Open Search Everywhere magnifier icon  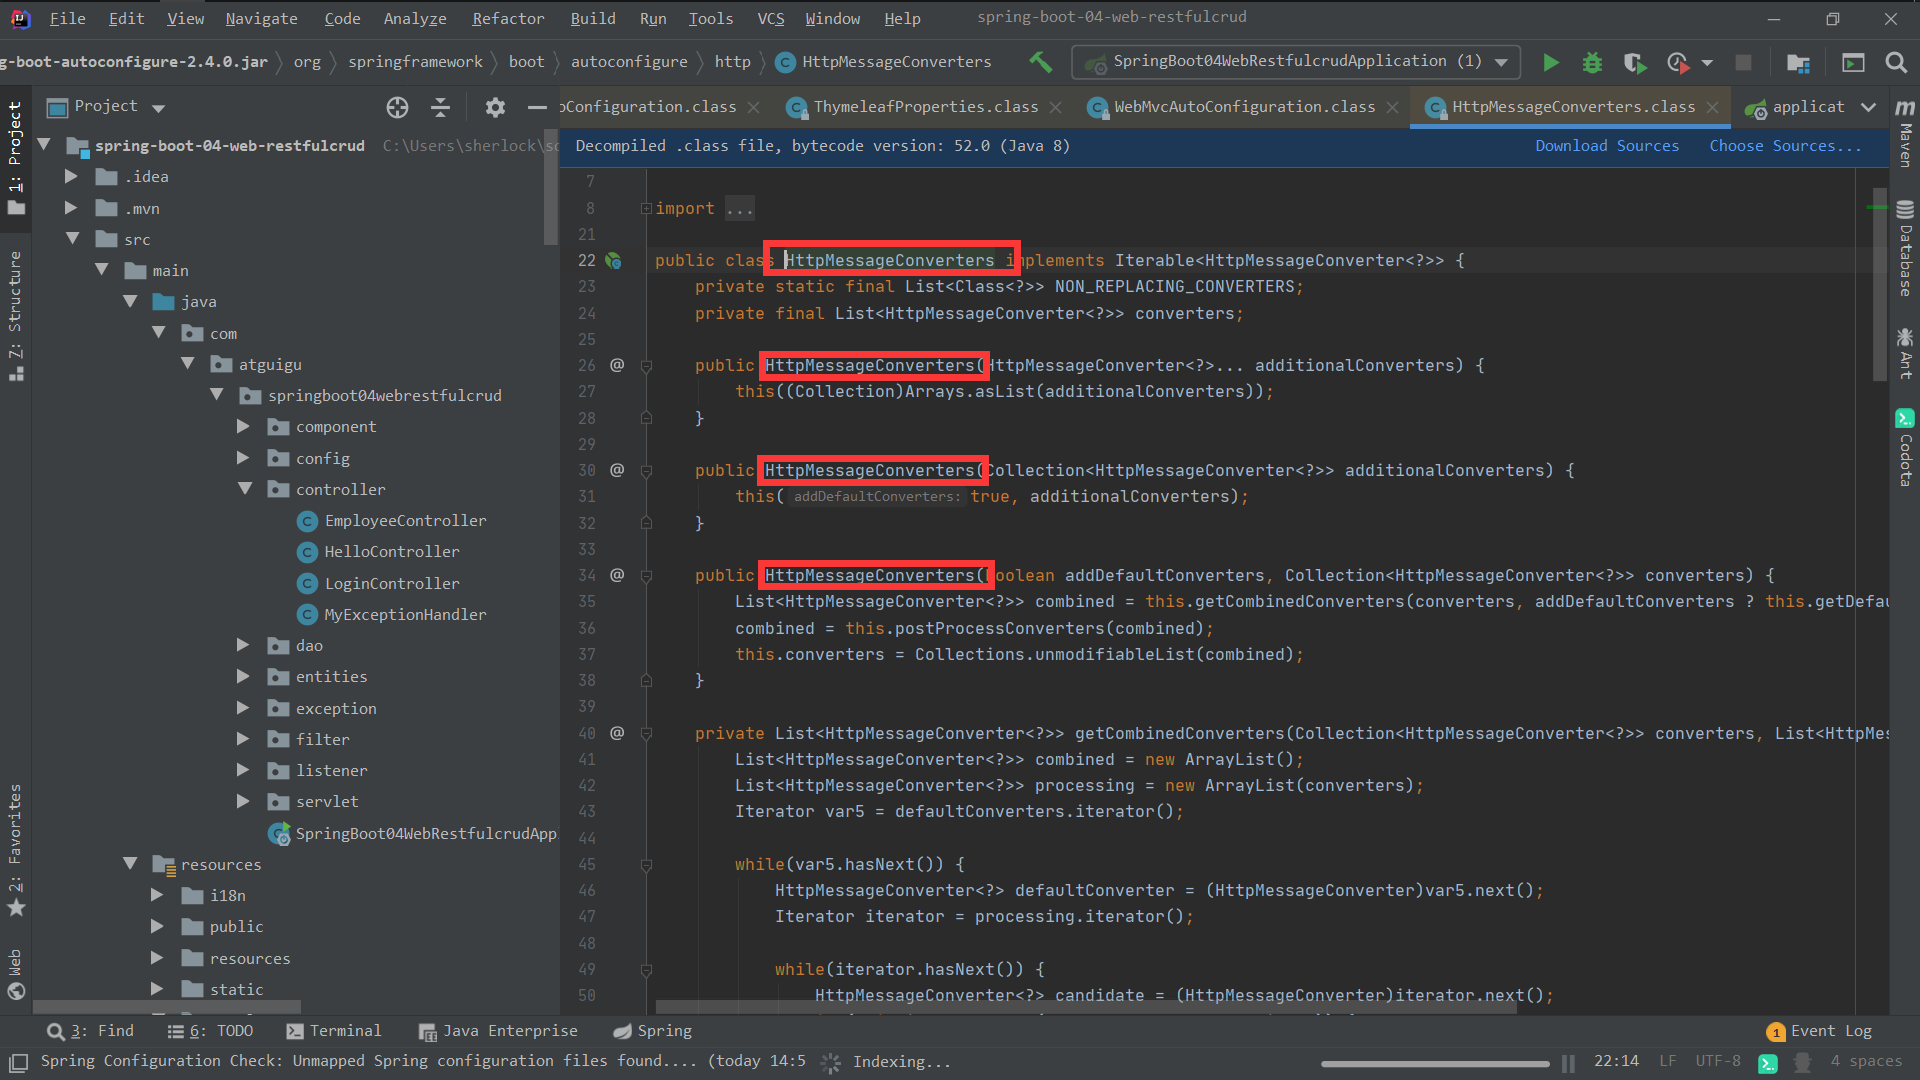pos(1895,63)
